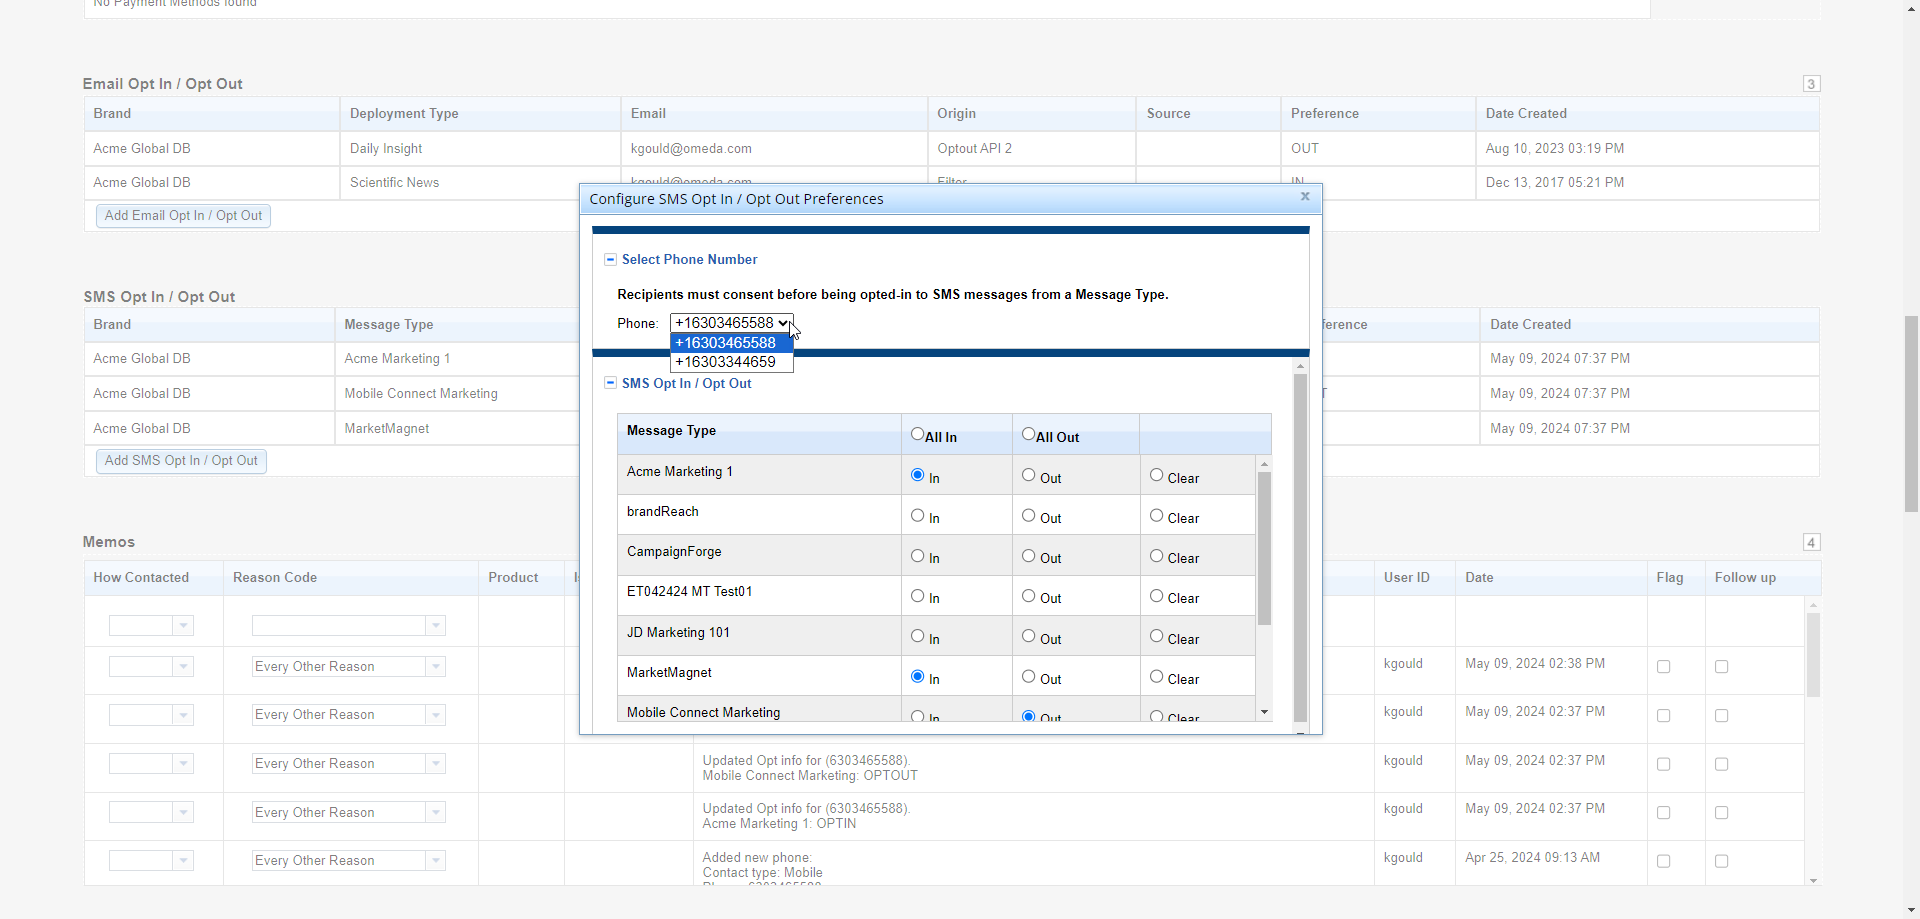This screenshot has width=1920, height=919.
Task: Collapse the SMS Opt In / Opt Out section
Action: 610,384
